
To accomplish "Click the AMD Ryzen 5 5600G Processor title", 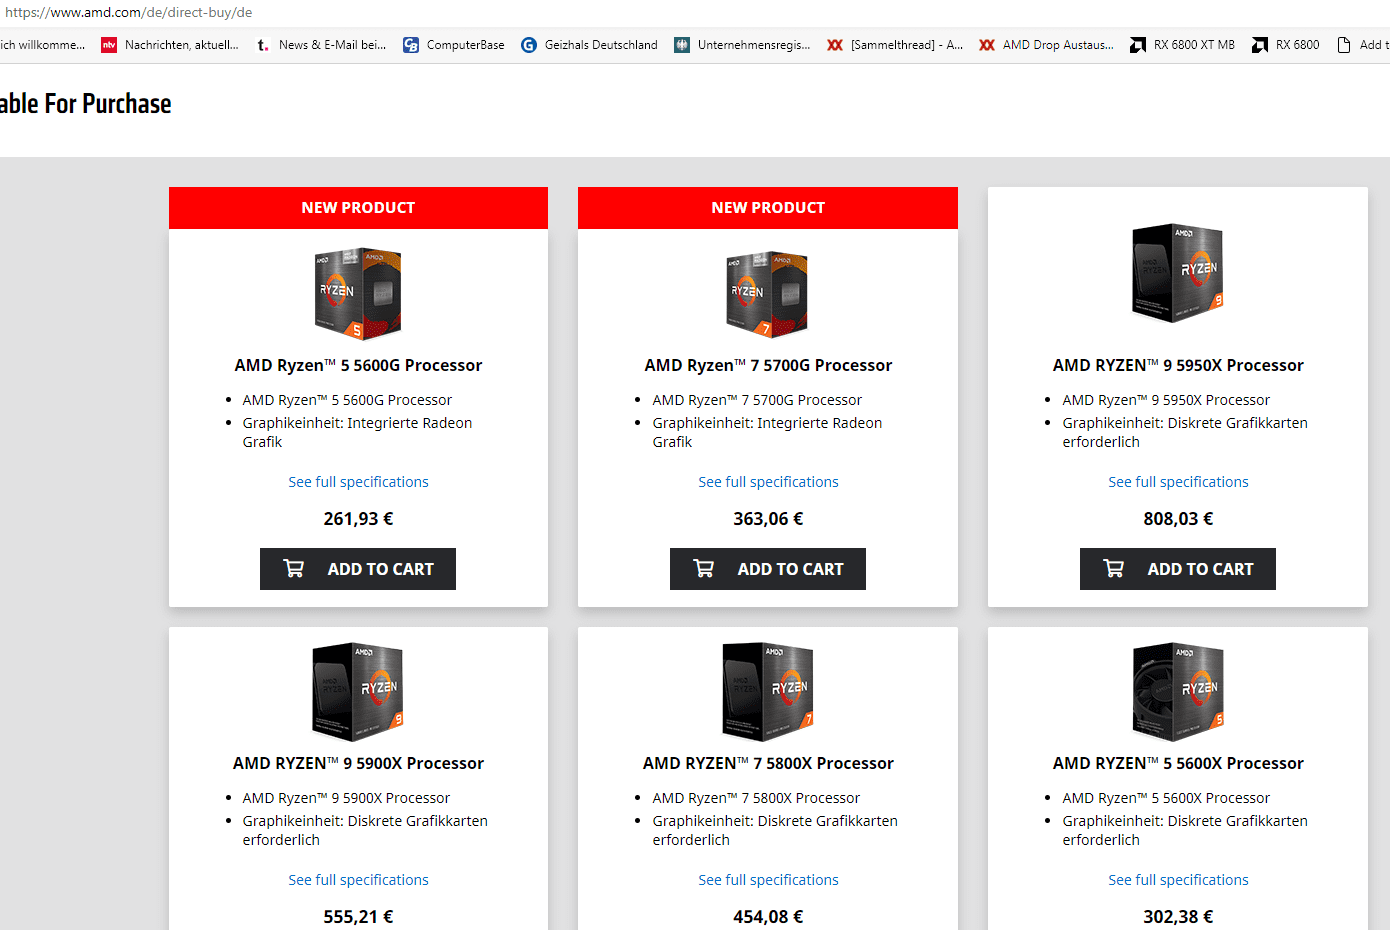I will 358,365.
